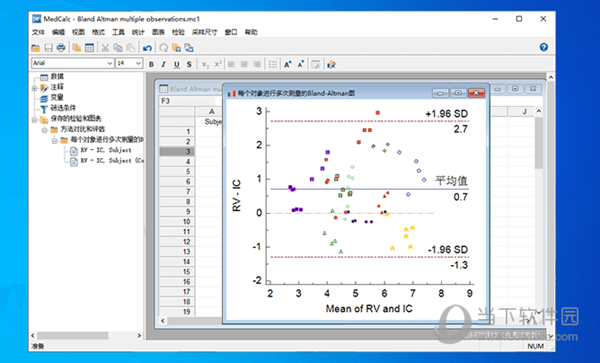Open the Arial font name dropdown
This screenshot has height=363, width=600.
pos(73,63)
